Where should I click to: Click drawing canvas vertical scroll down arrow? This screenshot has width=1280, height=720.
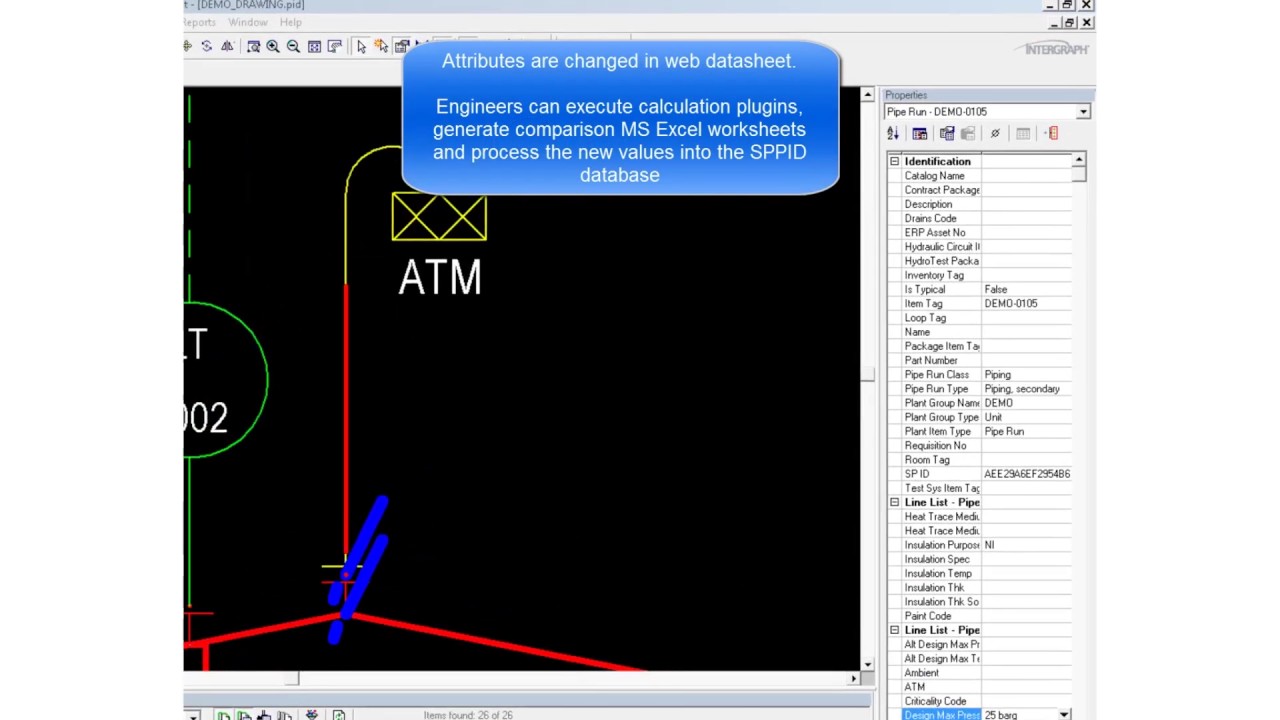point(867,664)
